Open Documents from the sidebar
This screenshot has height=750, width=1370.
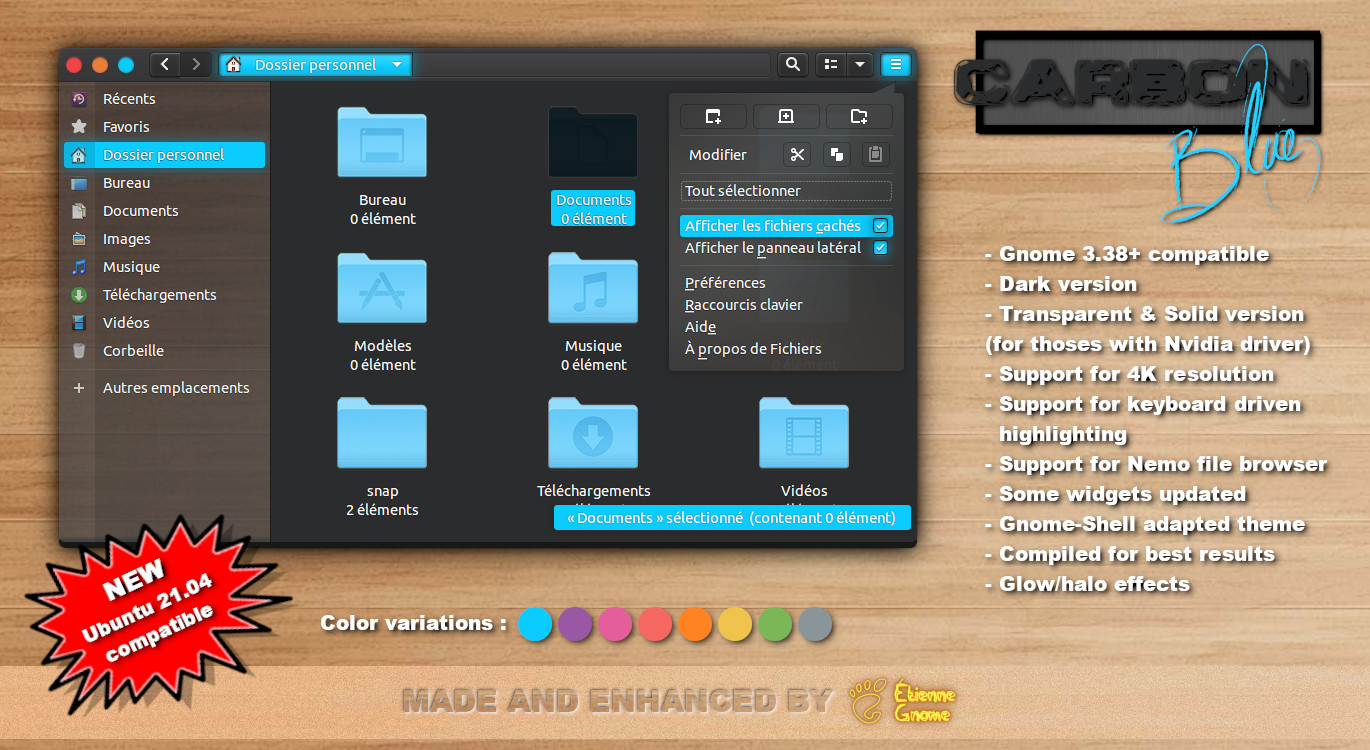coord(165,211)
